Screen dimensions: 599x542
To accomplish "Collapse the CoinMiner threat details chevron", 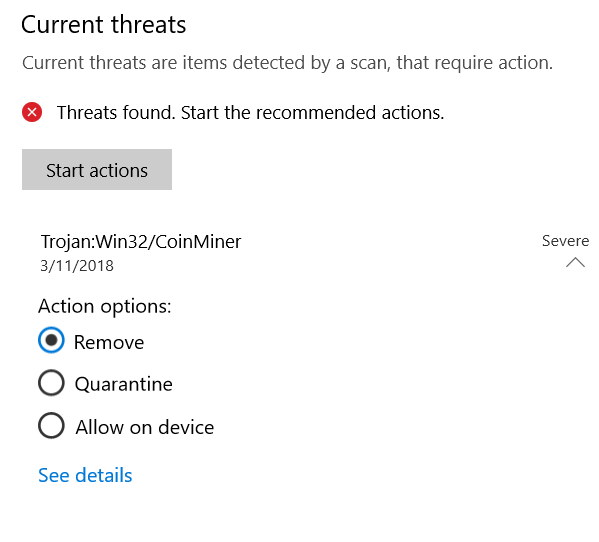I will click(575, 262).
